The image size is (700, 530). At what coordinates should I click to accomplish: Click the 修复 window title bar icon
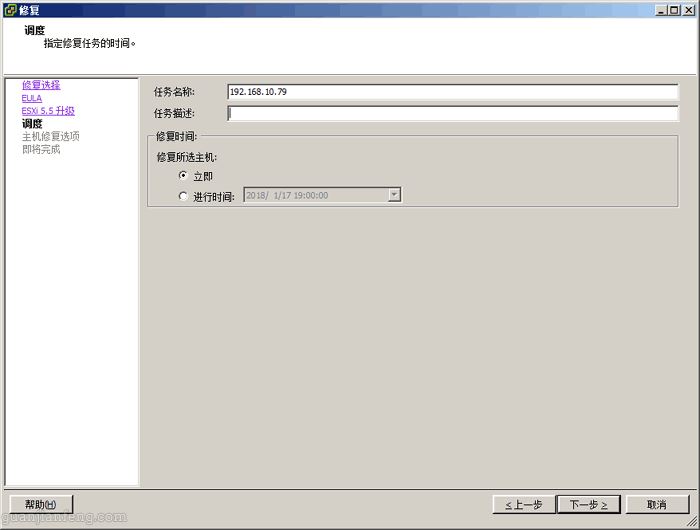[x=10, y=9]
